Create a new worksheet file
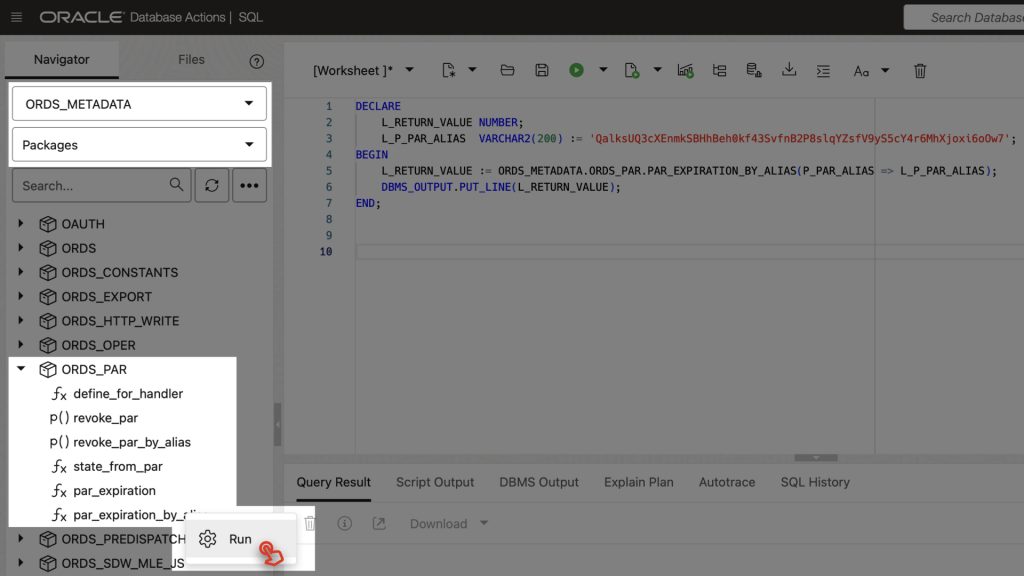 click(x=448, y=71)
